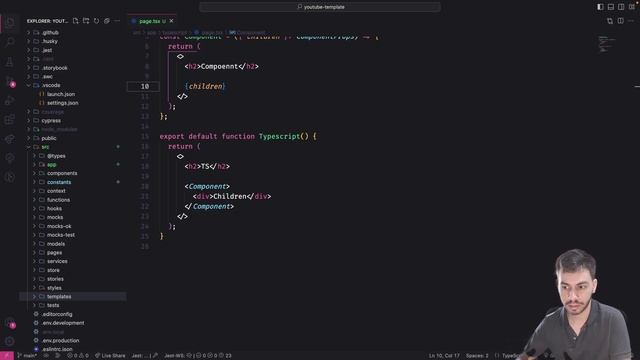Open the Testing flask view
This screenshot has height=360, width=640.
point(10,62)
